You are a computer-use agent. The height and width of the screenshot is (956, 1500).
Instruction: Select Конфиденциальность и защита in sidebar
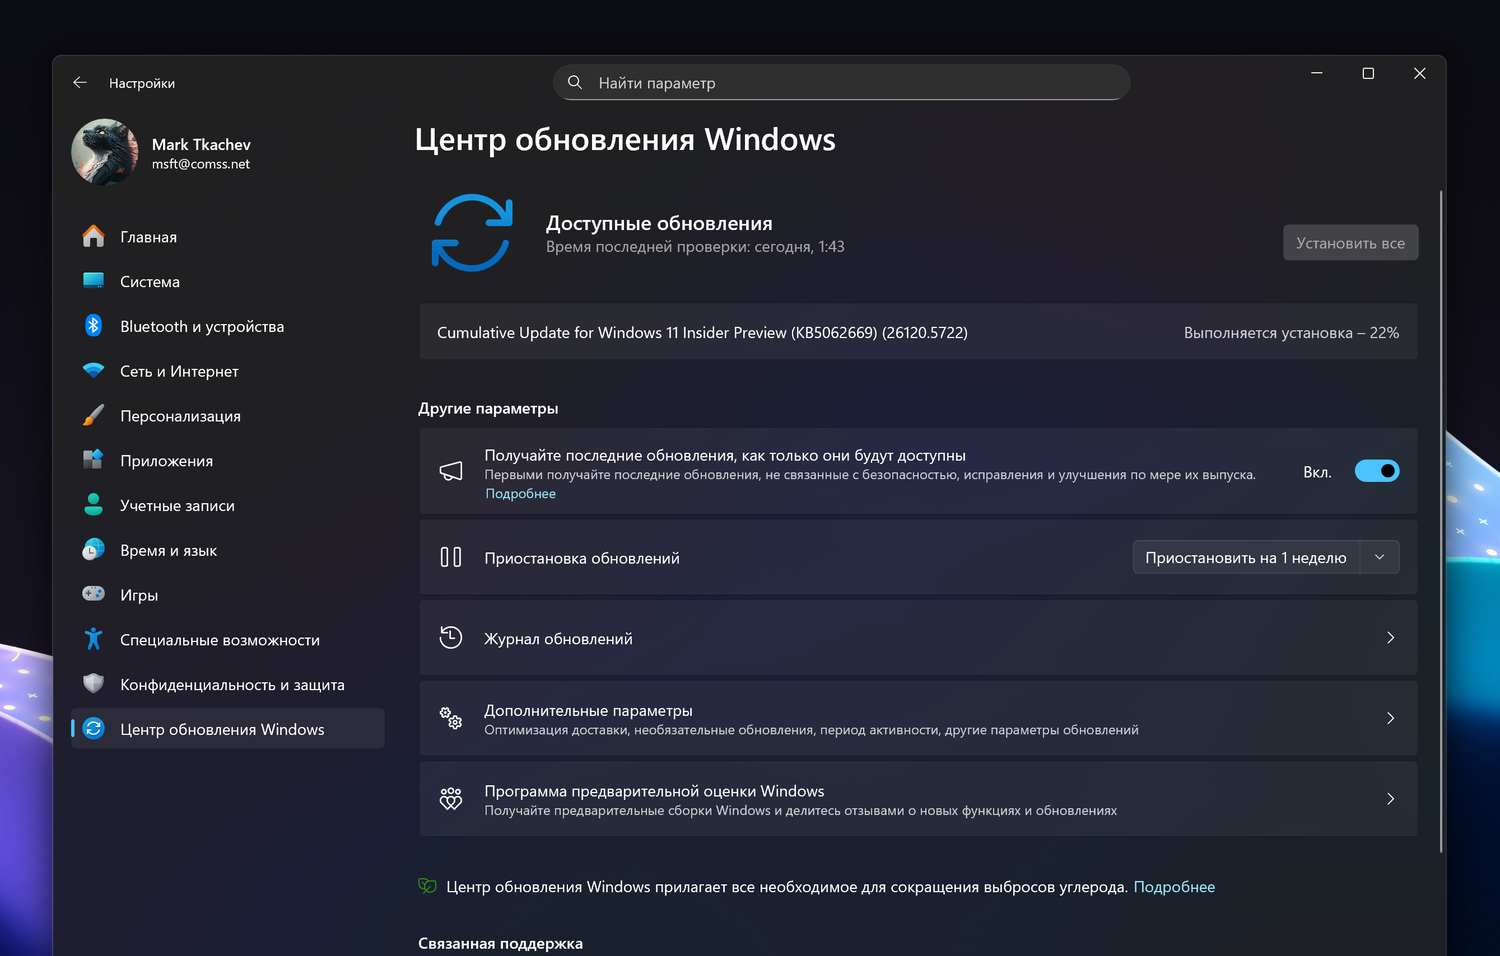pos(228,684)
